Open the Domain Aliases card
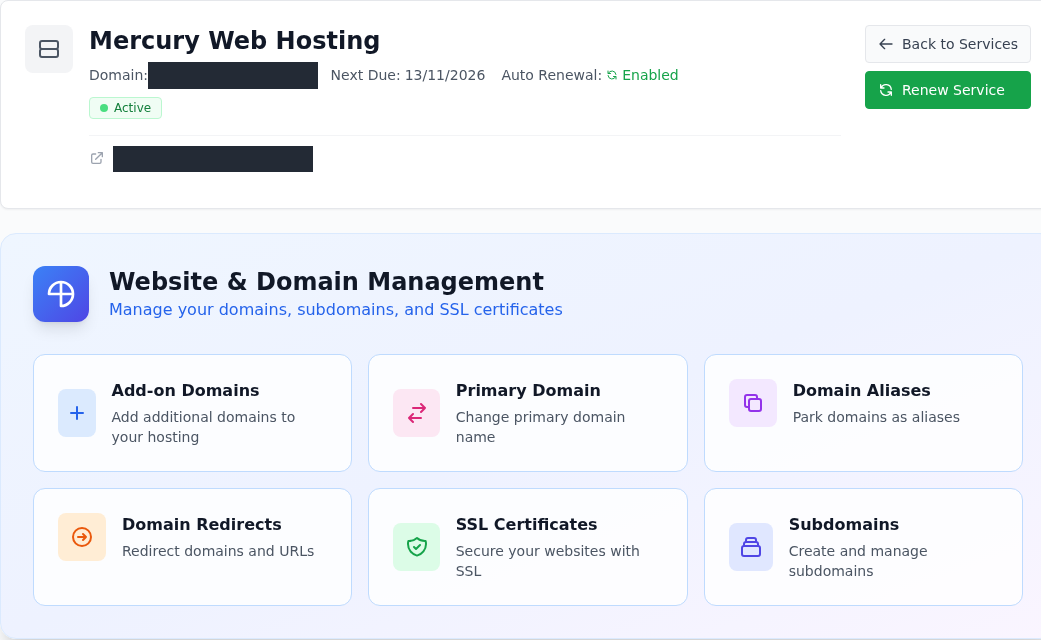 (863, 413)
